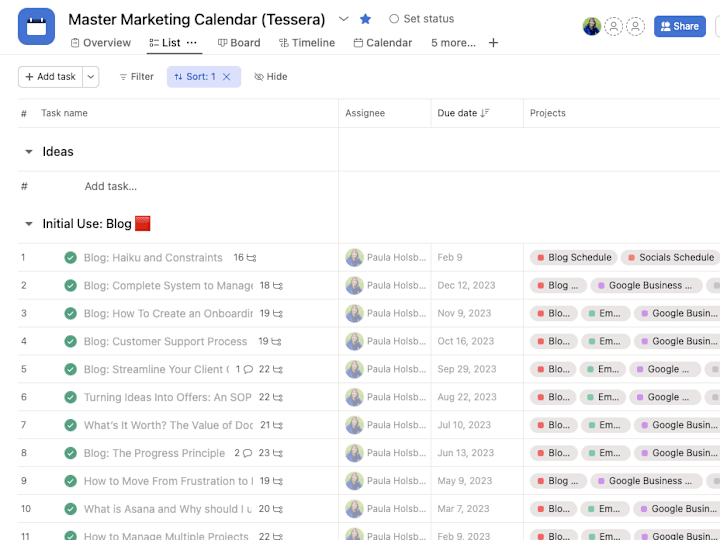Viewport: 720px width, 540px height.
Task: Switch to the Calendar tab
Action: point(382,43)
